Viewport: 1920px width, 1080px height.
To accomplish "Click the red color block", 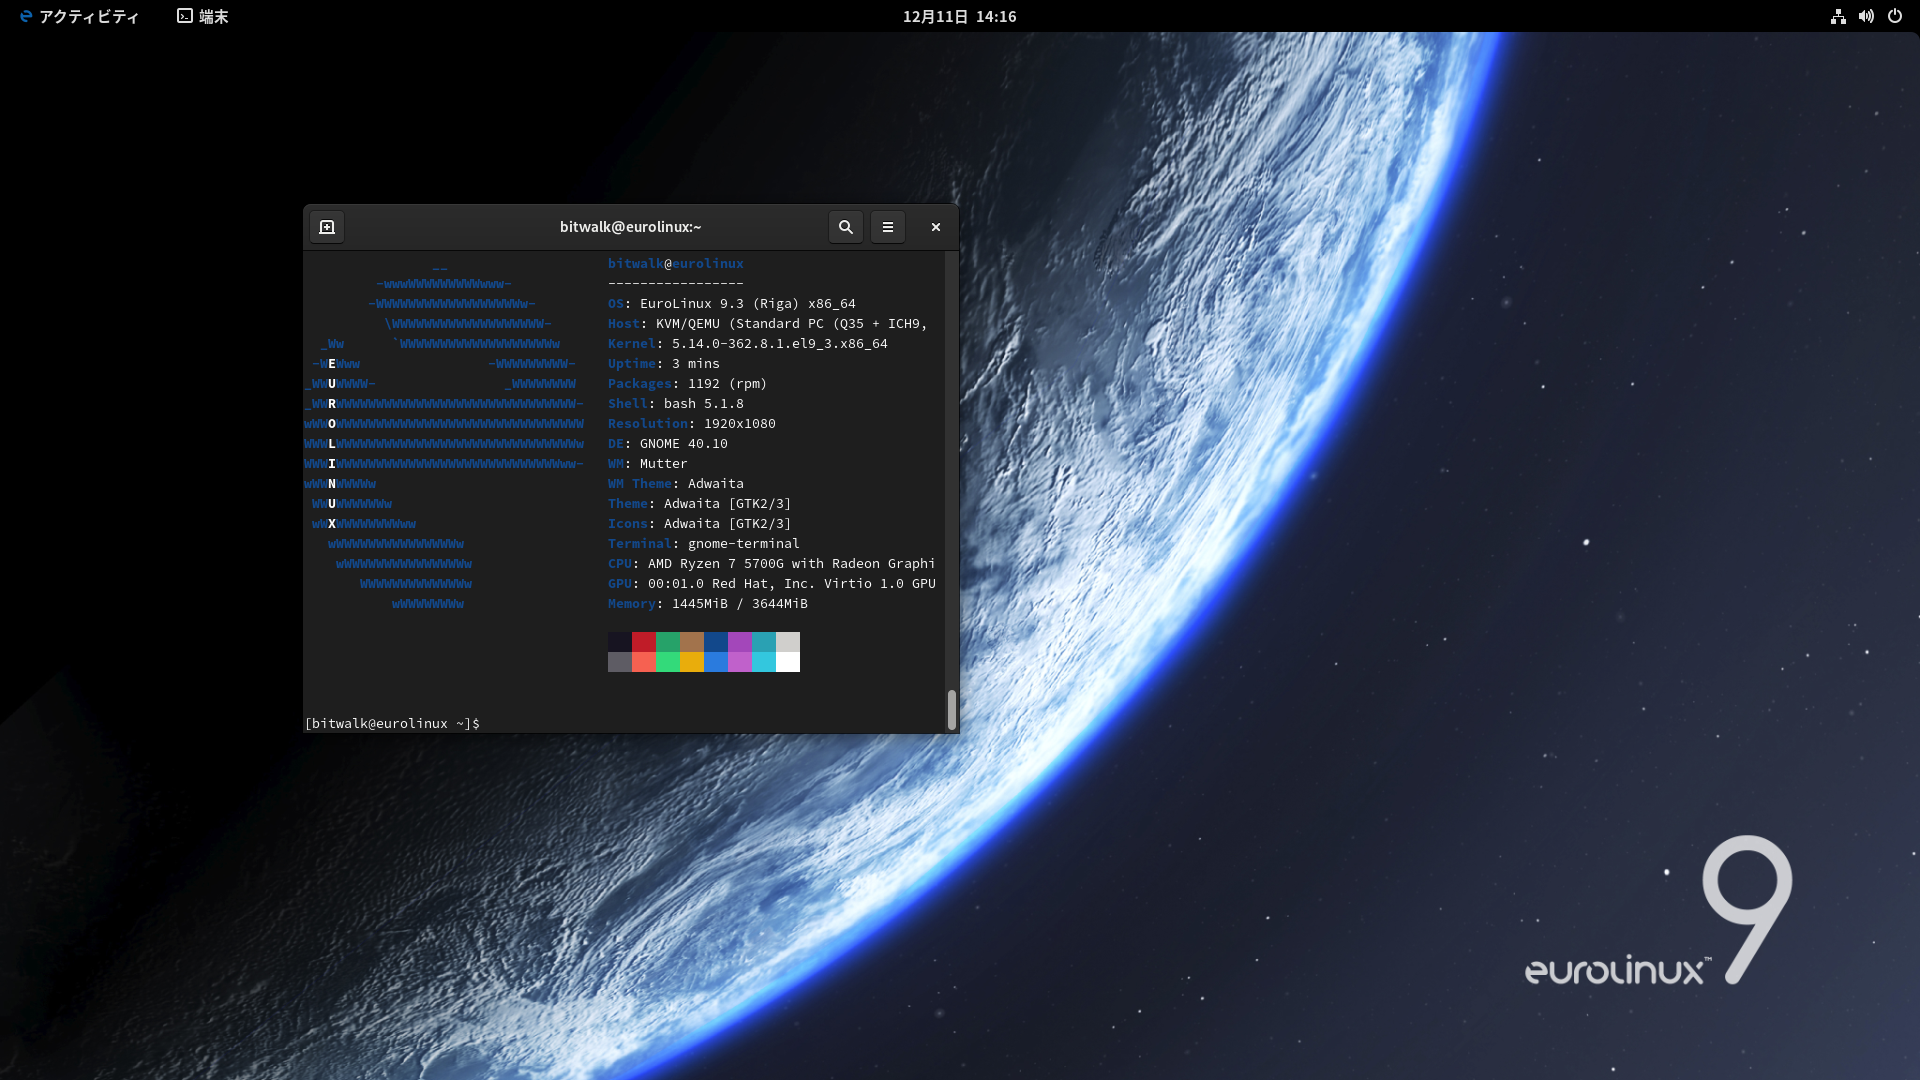I will [x=643, y=642].
